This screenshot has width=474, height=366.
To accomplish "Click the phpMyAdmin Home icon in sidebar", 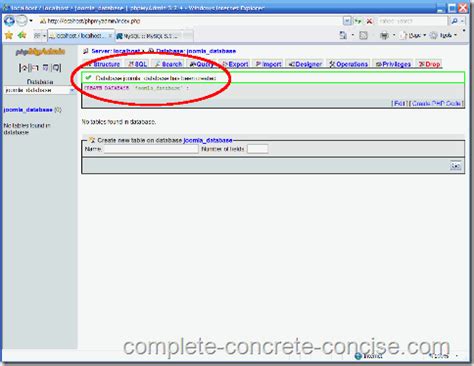I will pos(23,68).
